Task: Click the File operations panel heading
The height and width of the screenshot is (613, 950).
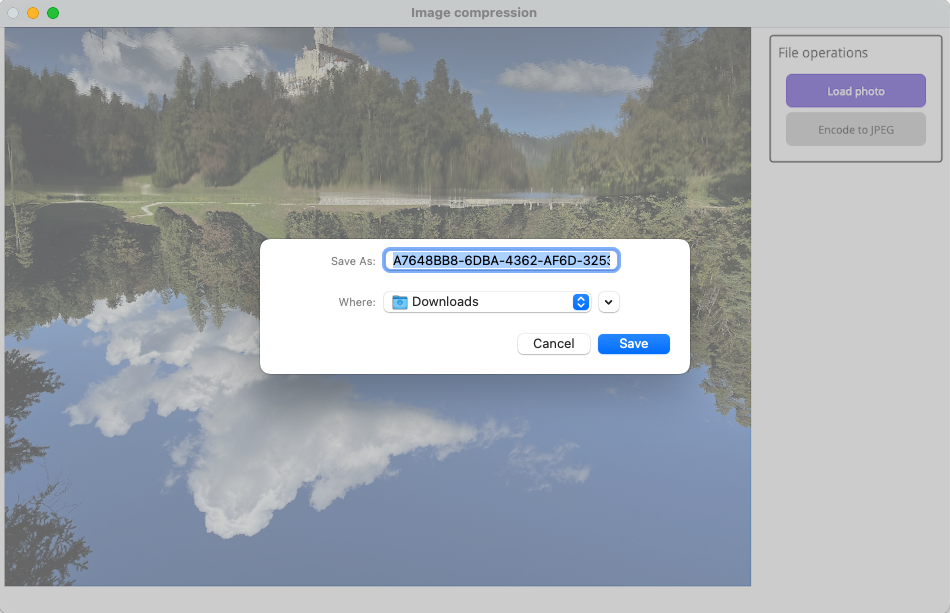Action: [823, 53]
